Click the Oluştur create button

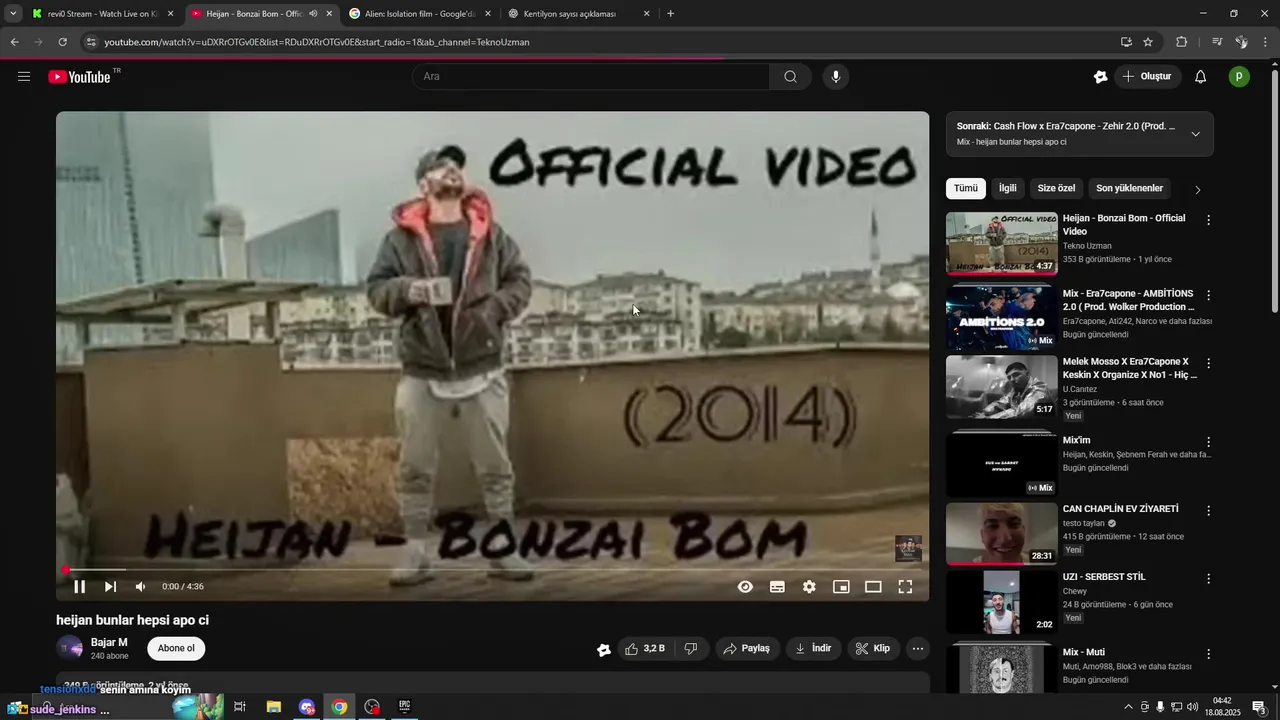(1148, 77)
